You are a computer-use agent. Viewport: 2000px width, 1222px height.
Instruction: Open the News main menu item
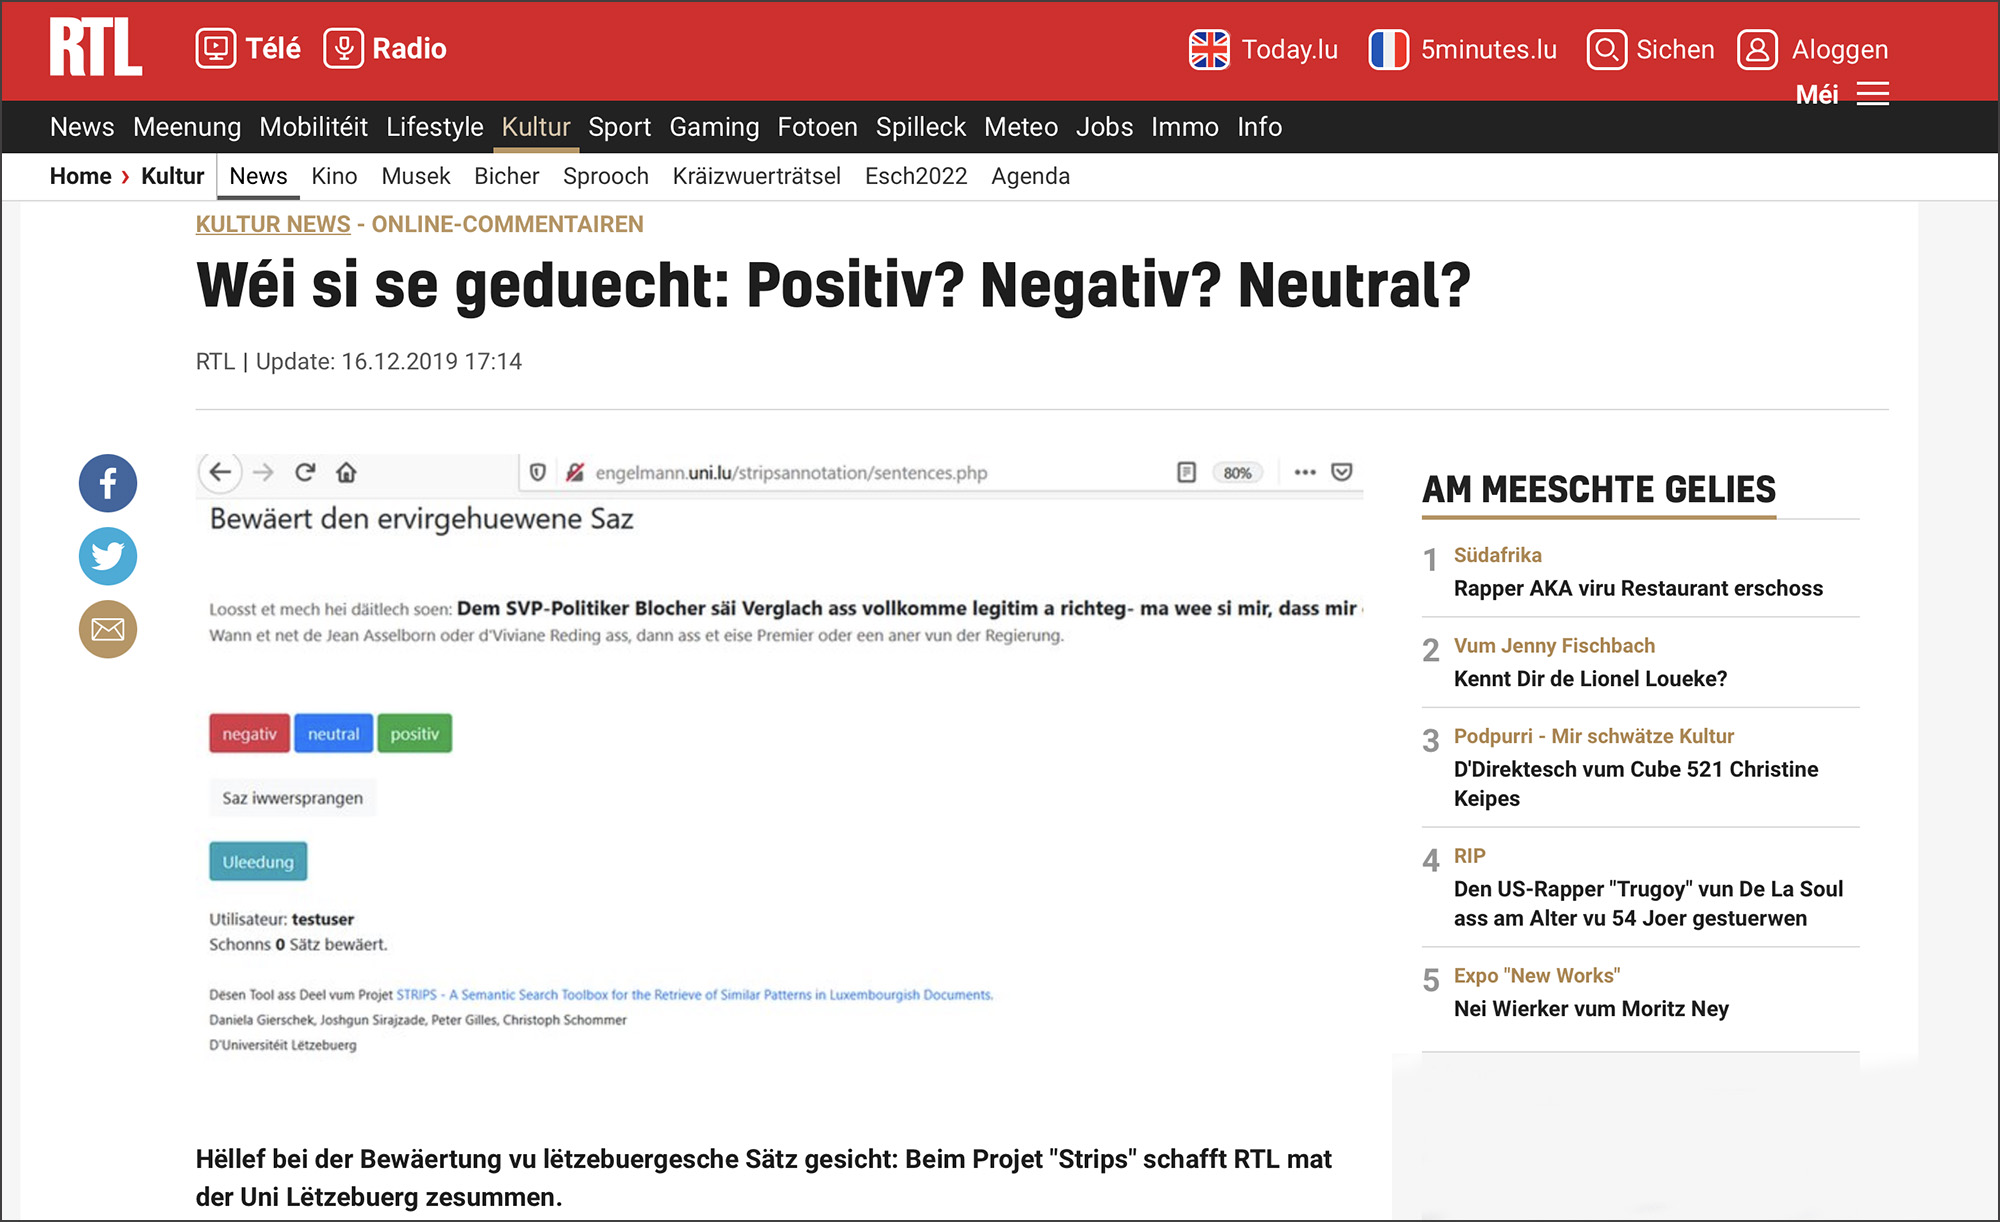tap(82, 127)
